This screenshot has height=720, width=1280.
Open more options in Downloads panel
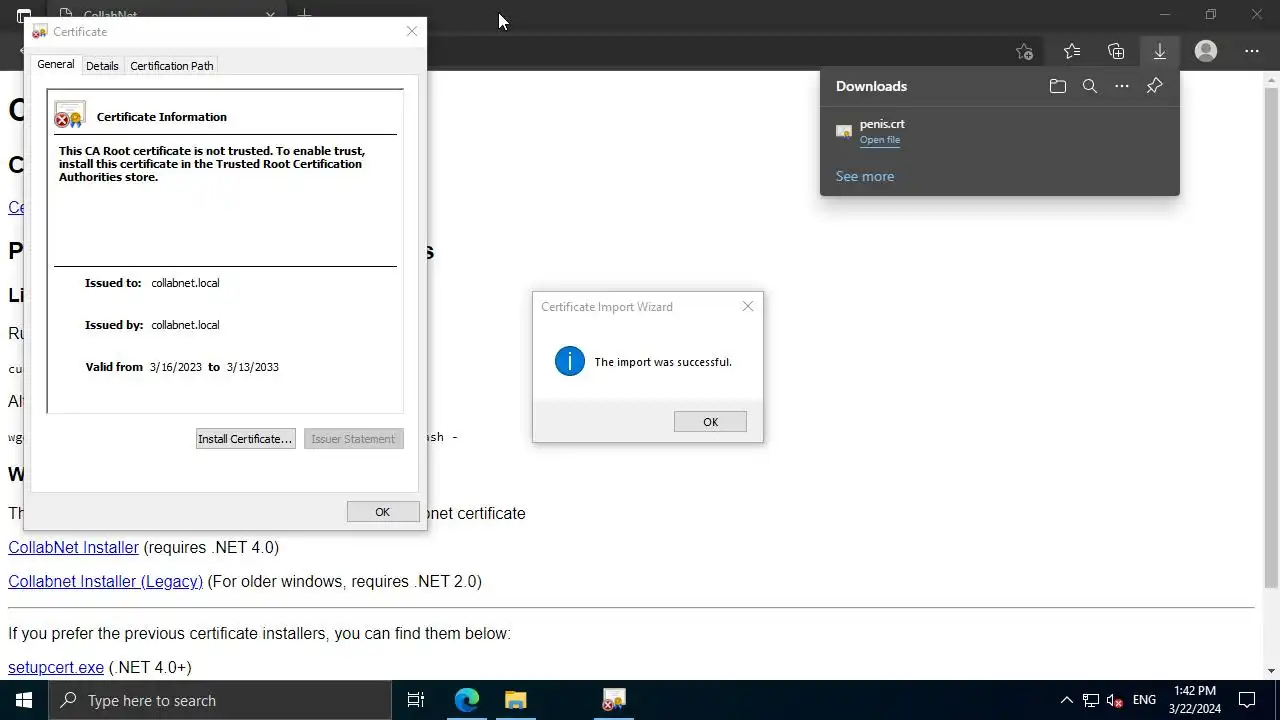click(1122, 86)
